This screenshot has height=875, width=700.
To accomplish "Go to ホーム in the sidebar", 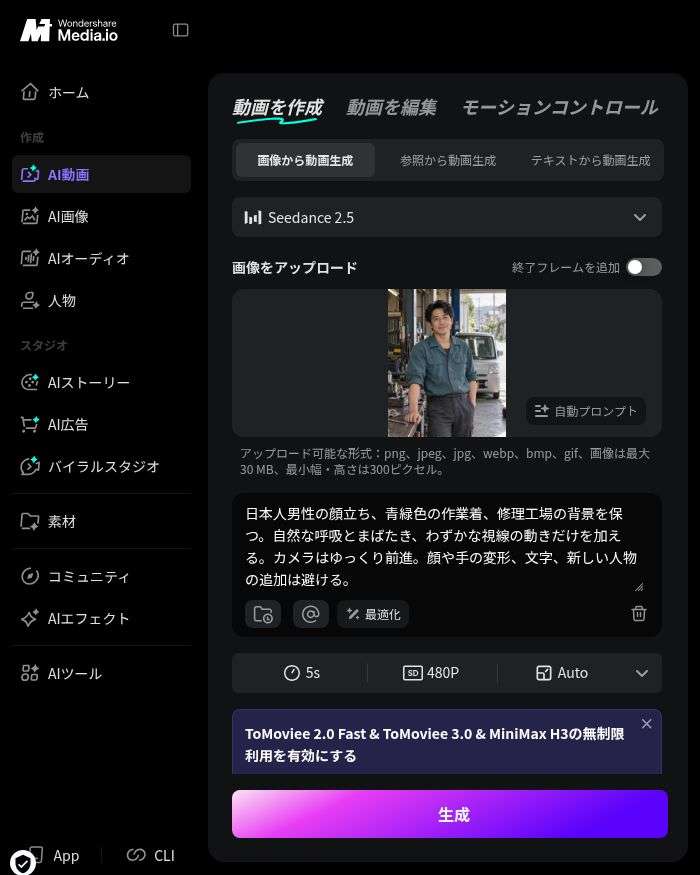I will pos(101,92).
